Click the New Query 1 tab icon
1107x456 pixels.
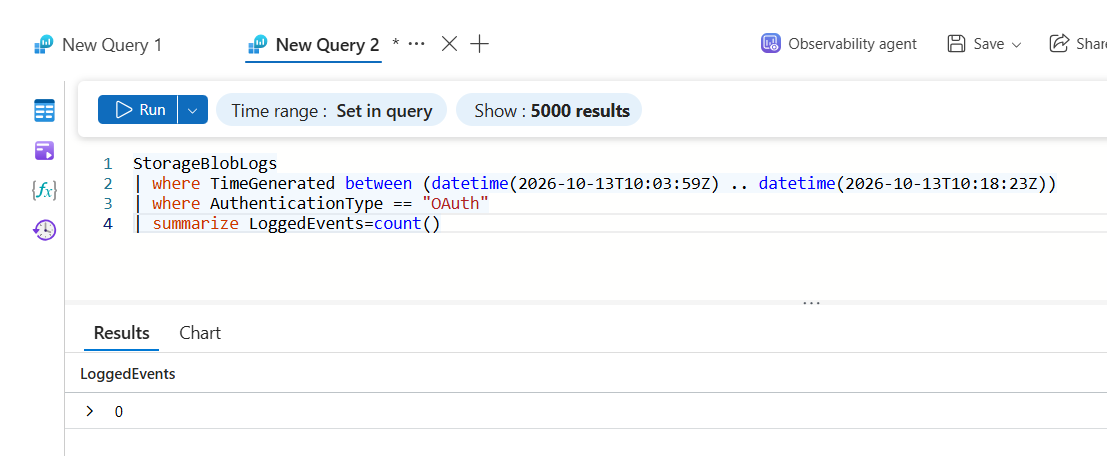point(44,45)
